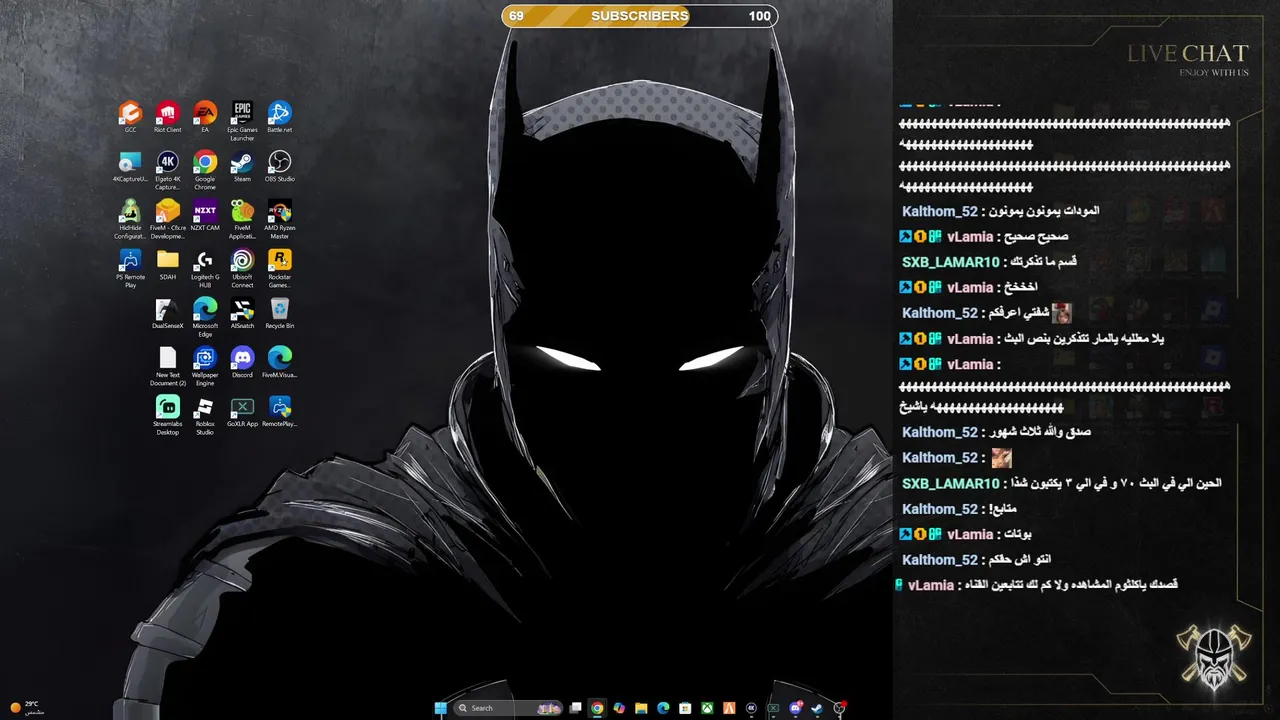Open Microsoft Store from the taskbar
1280x720 pixels.
click(x=685, y=708)
